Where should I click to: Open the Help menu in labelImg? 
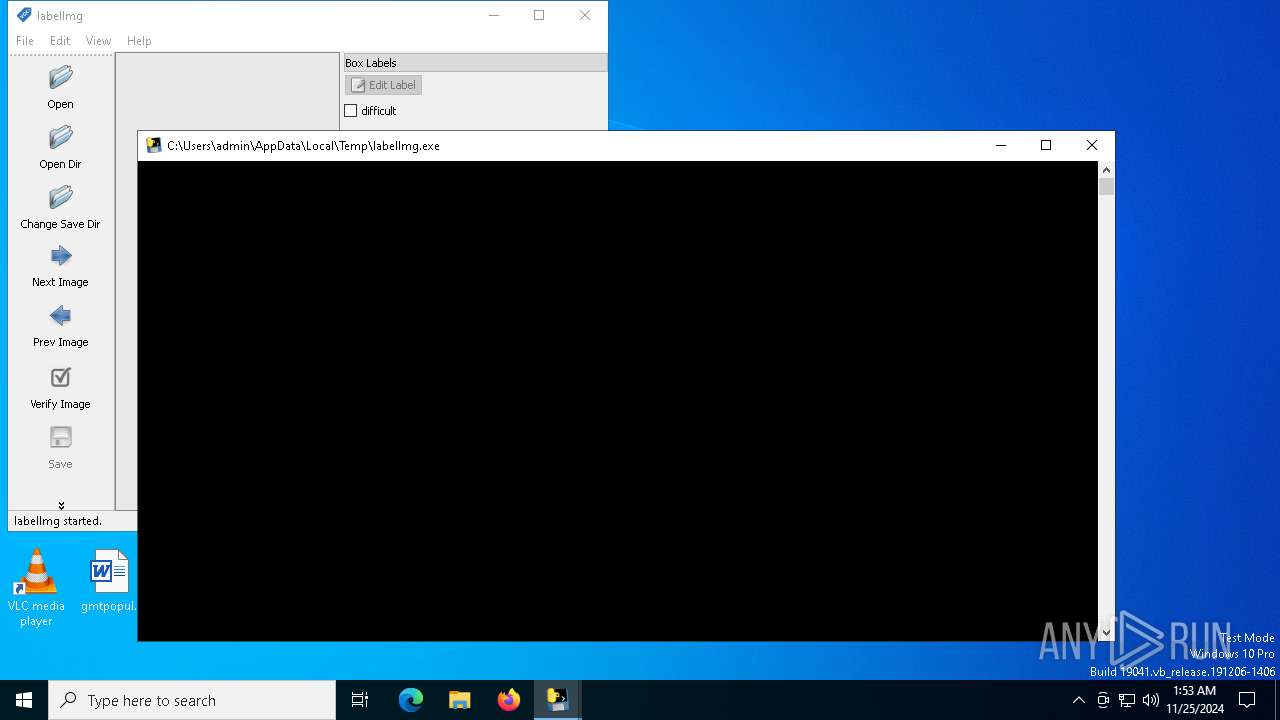(139, 41)
